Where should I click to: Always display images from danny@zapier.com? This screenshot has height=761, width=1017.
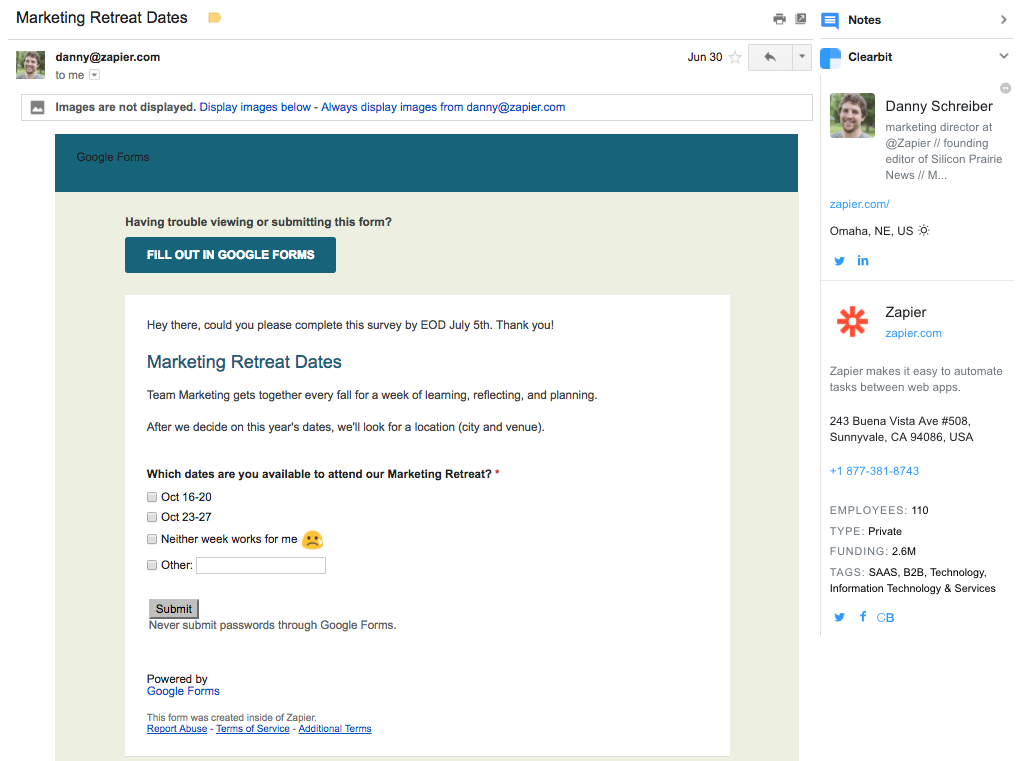pos(443,107)
